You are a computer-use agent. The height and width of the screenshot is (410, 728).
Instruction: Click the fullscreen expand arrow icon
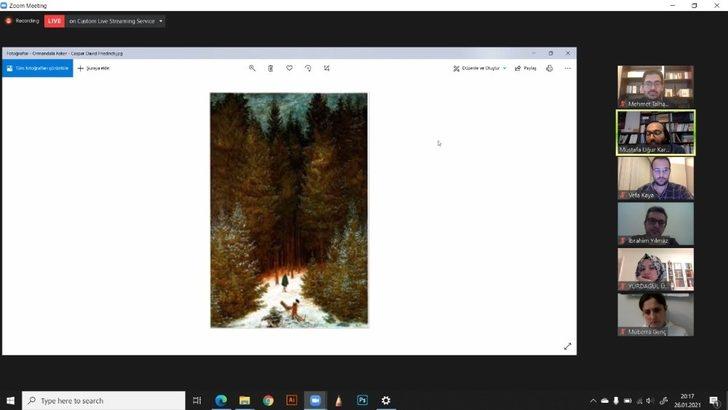coord(567,346)
